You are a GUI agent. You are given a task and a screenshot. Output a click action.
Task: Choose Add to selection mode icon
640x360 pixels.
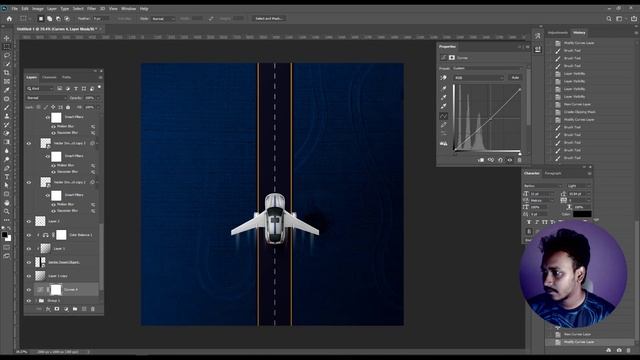(x=49, y=18)
